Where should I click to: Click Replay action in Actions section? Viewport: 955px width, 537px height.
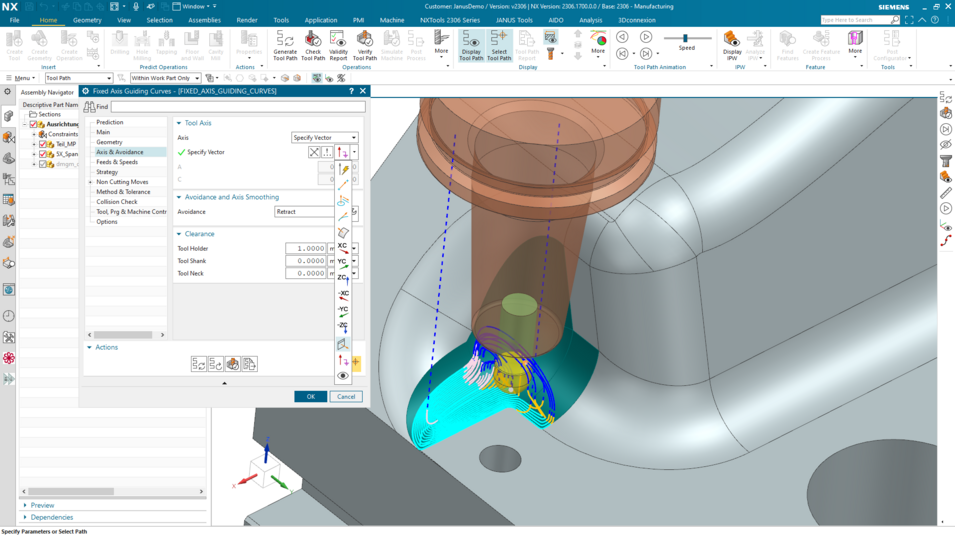click(x=216, y=364)
